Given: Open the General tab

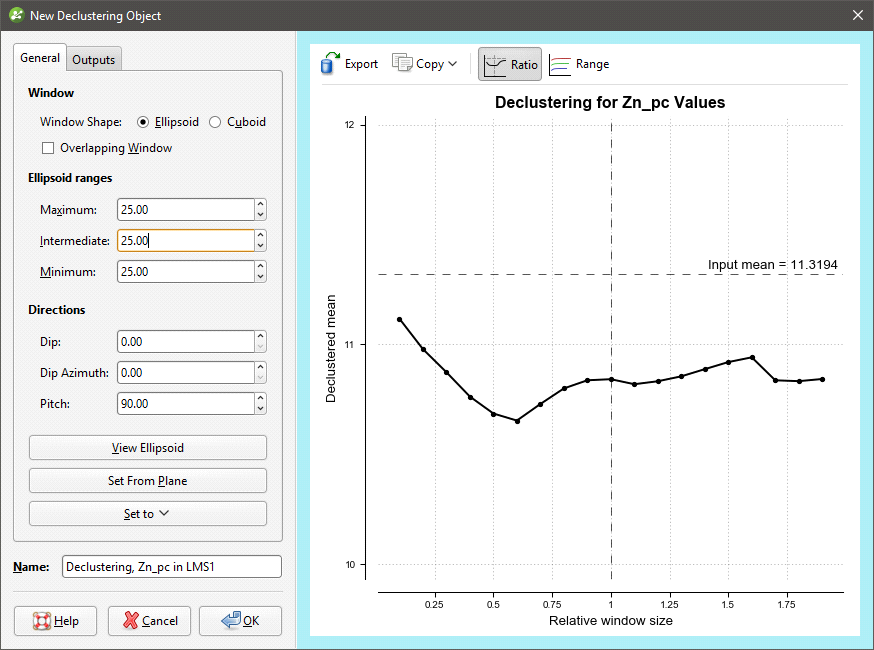Looking at the screenshot, I should [40, 58].
